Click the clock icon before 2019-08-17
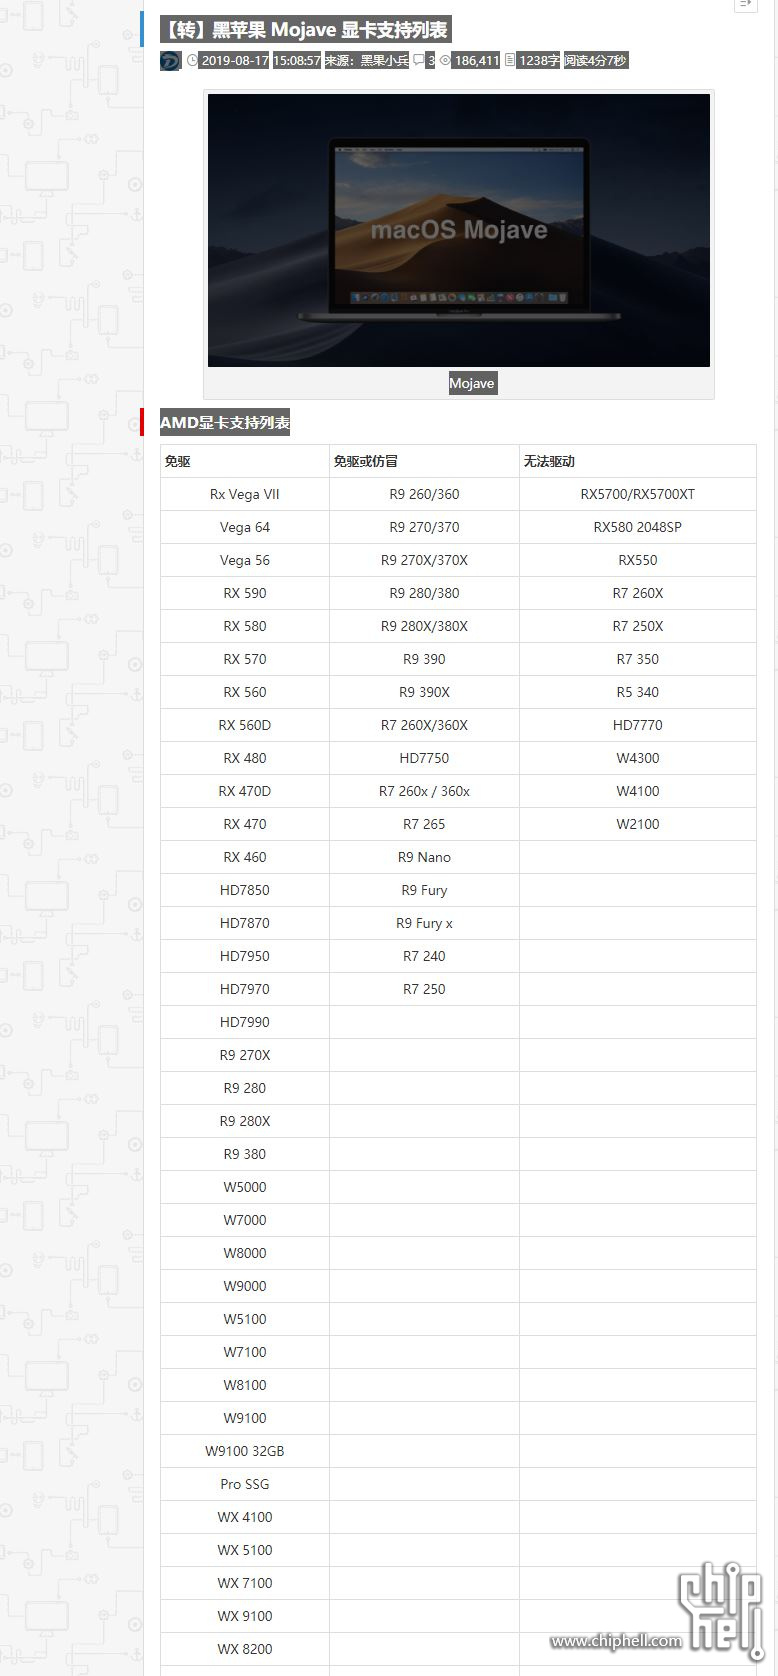The width and height of the screenshot is (778, 1676). [x=192, y=60]
